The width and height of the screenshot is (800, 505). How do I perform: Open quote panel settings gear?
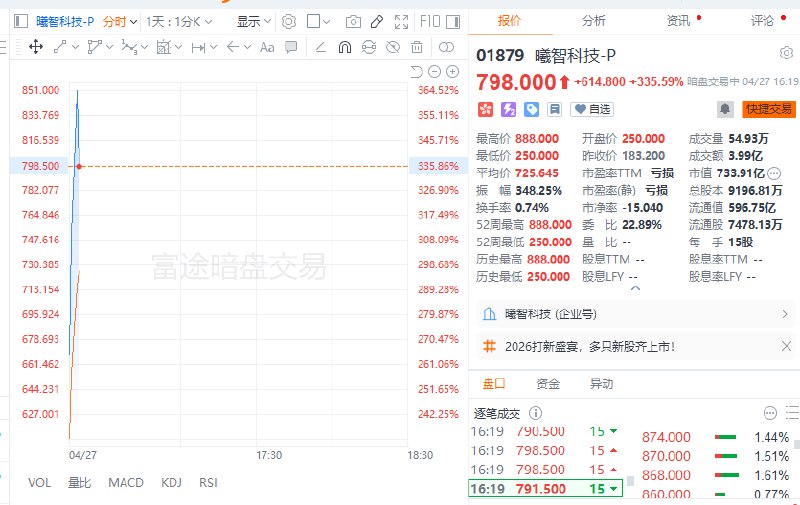[786, 53]
